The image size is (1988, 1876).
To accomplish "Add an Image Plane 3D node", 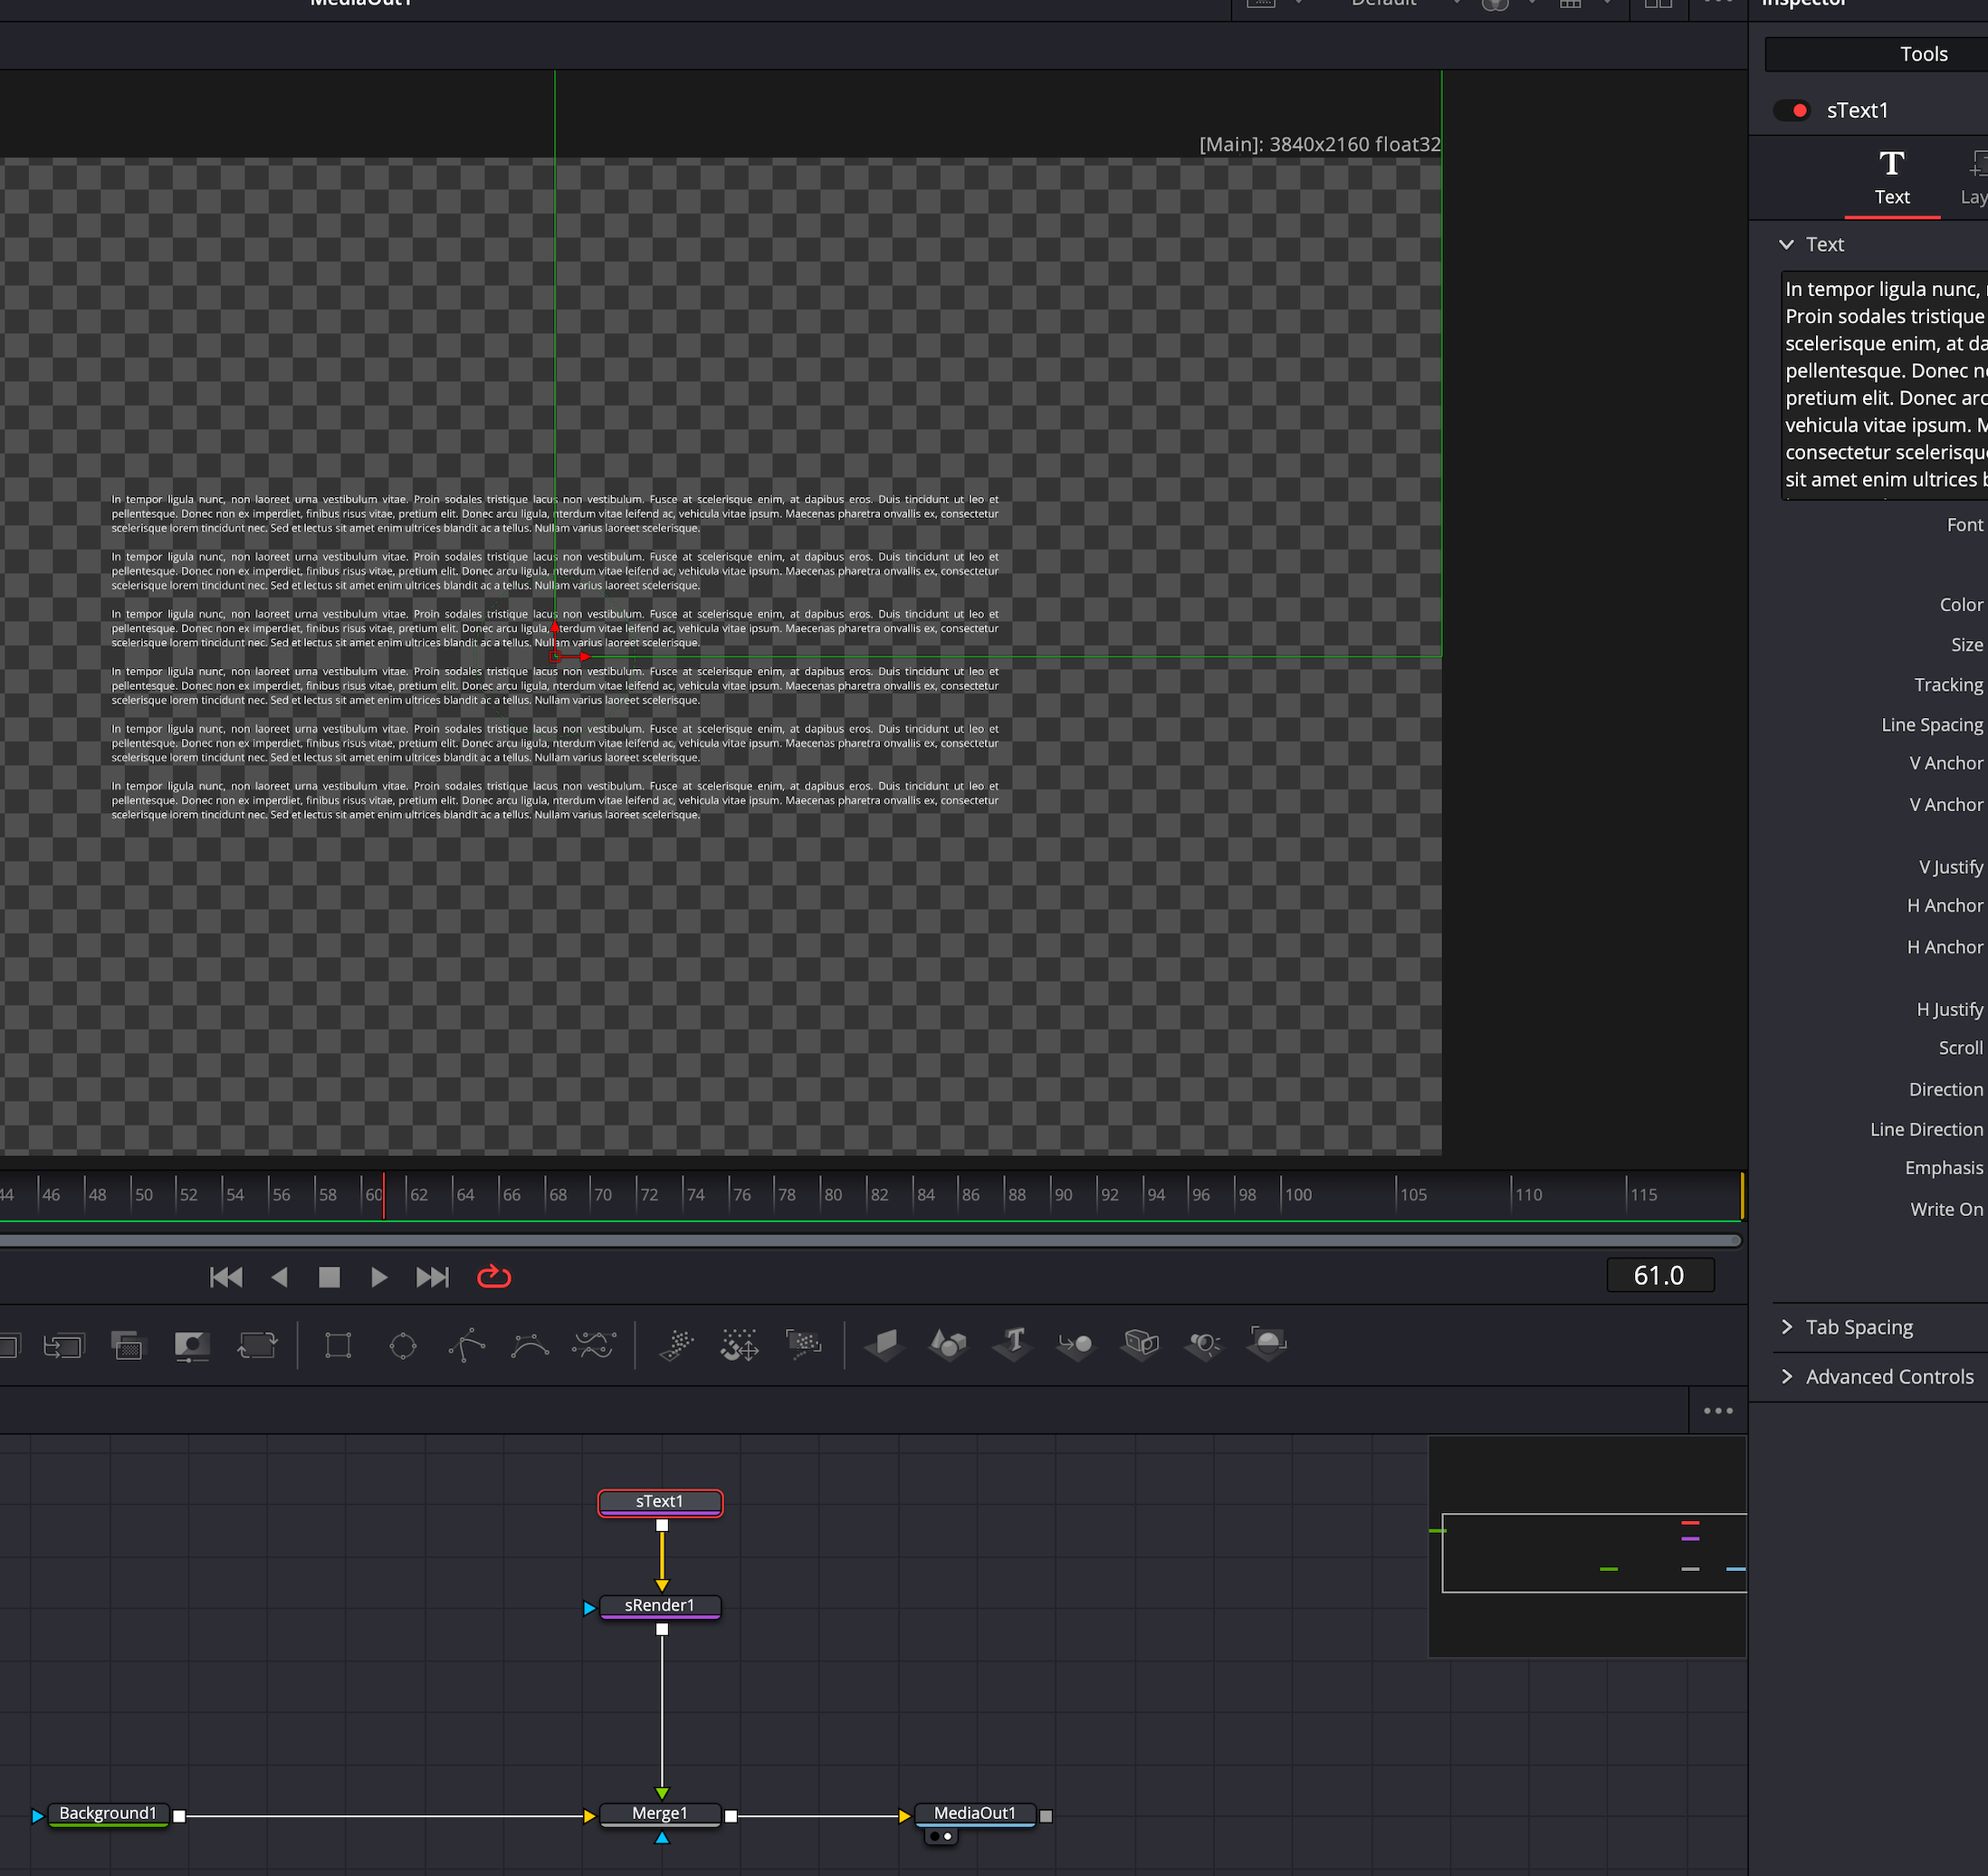I will (x=885, y=1345).
